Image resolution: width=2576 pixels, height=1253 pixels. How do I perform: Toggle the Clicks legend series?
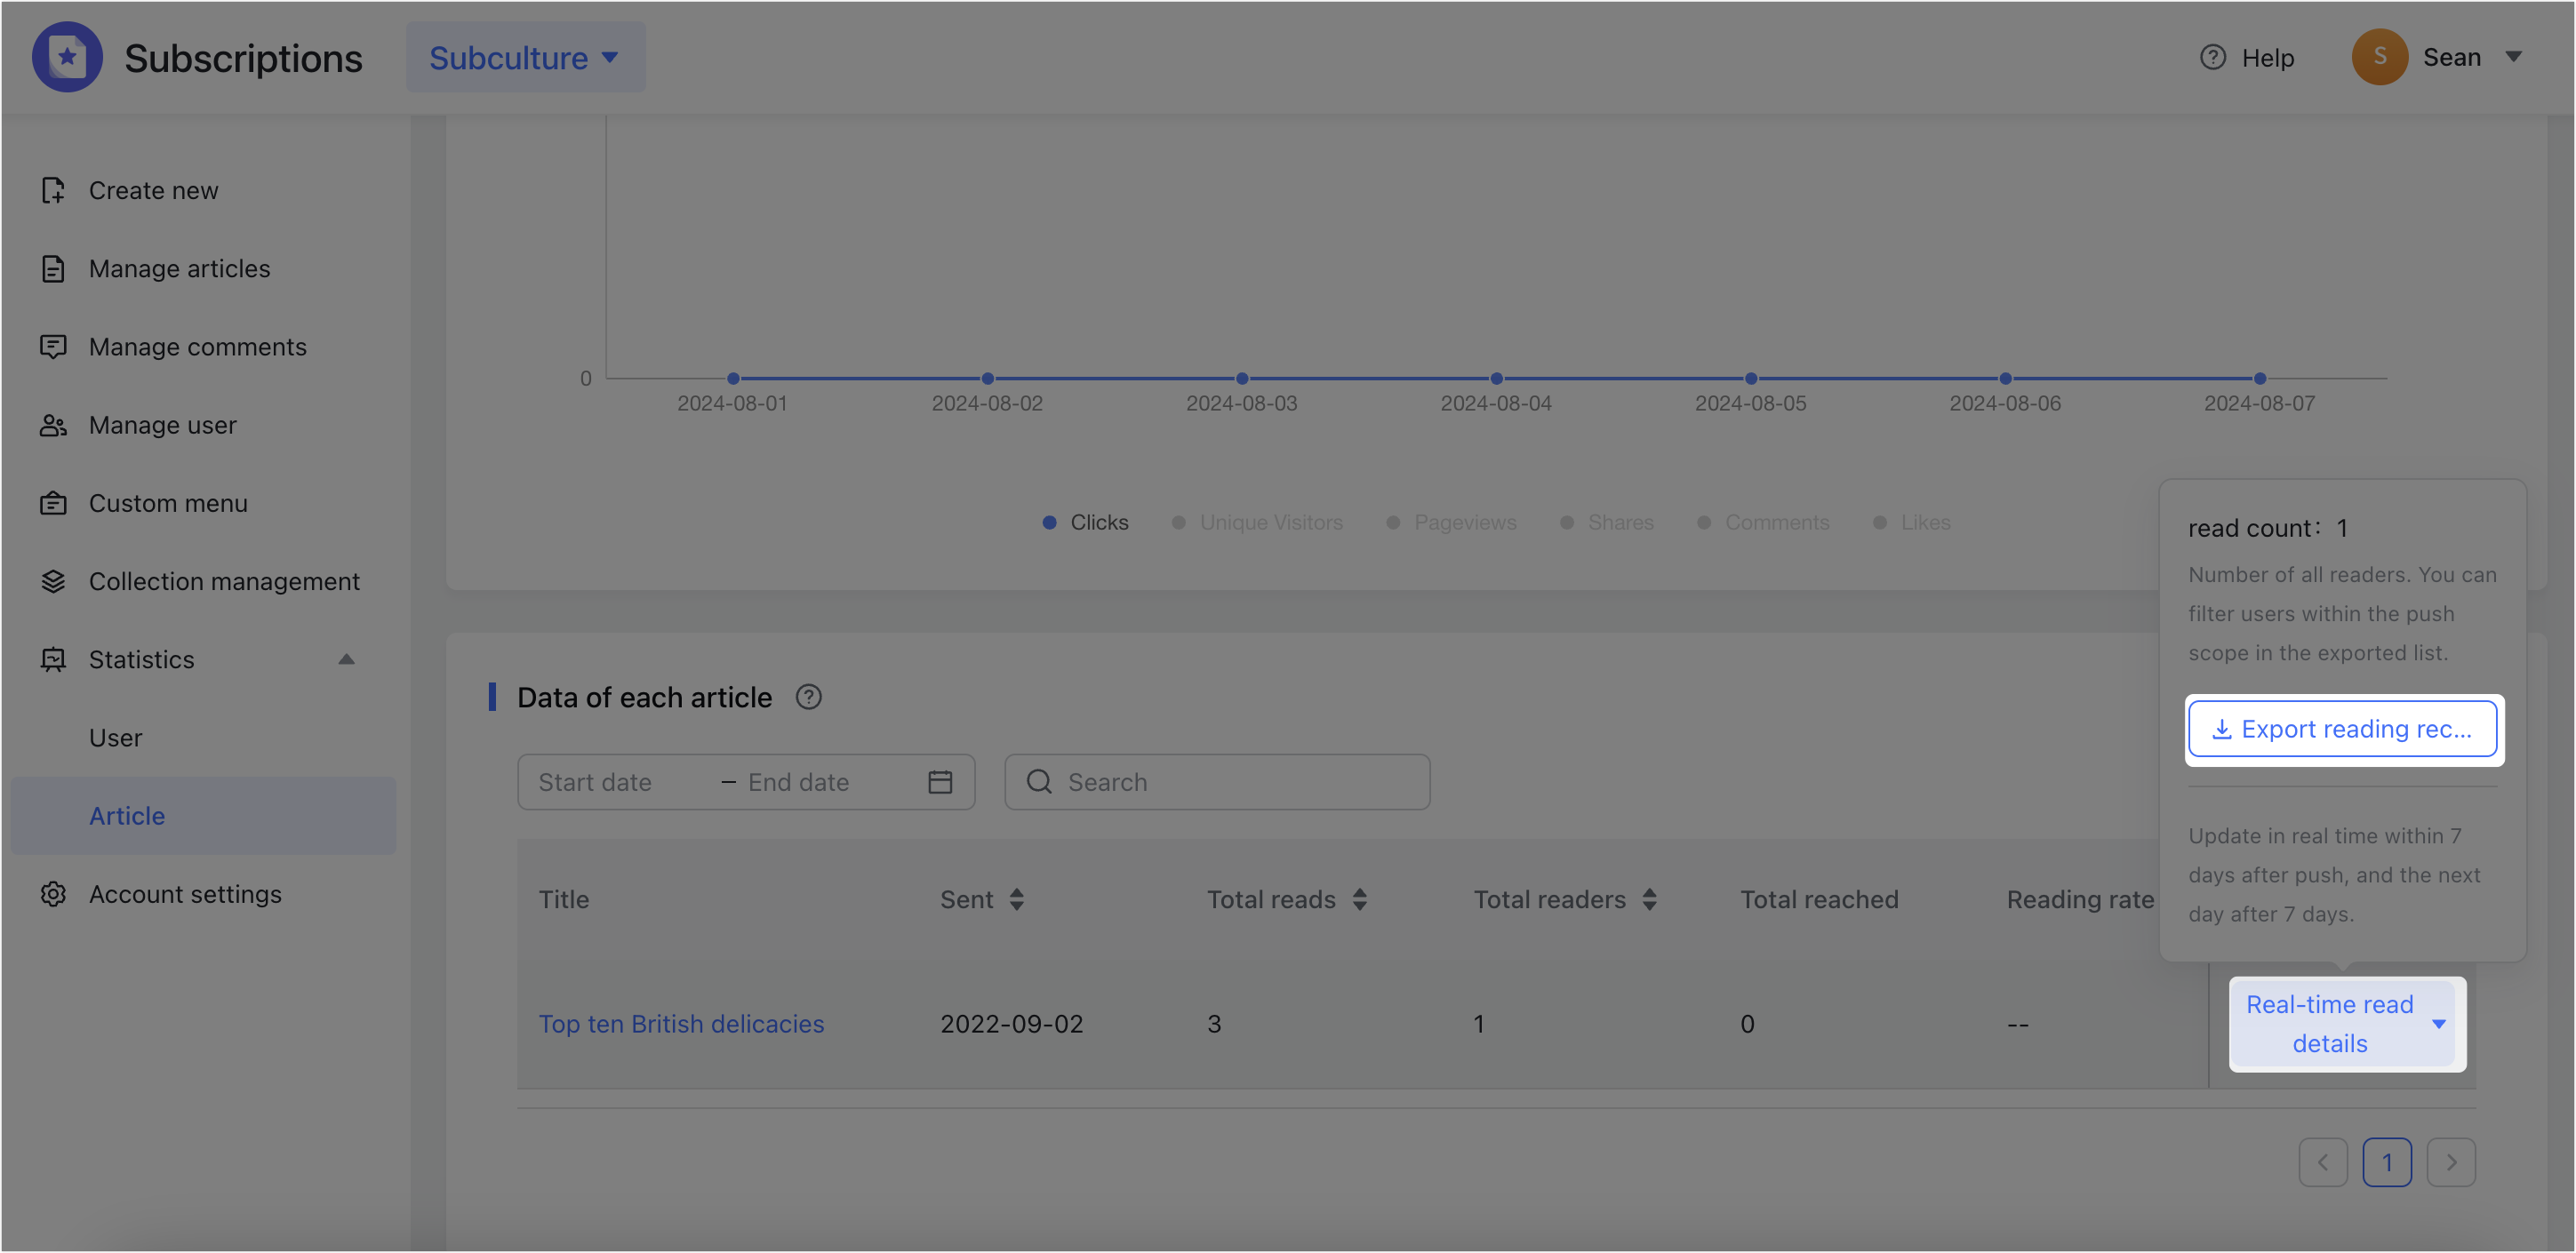coord(1085,522)
